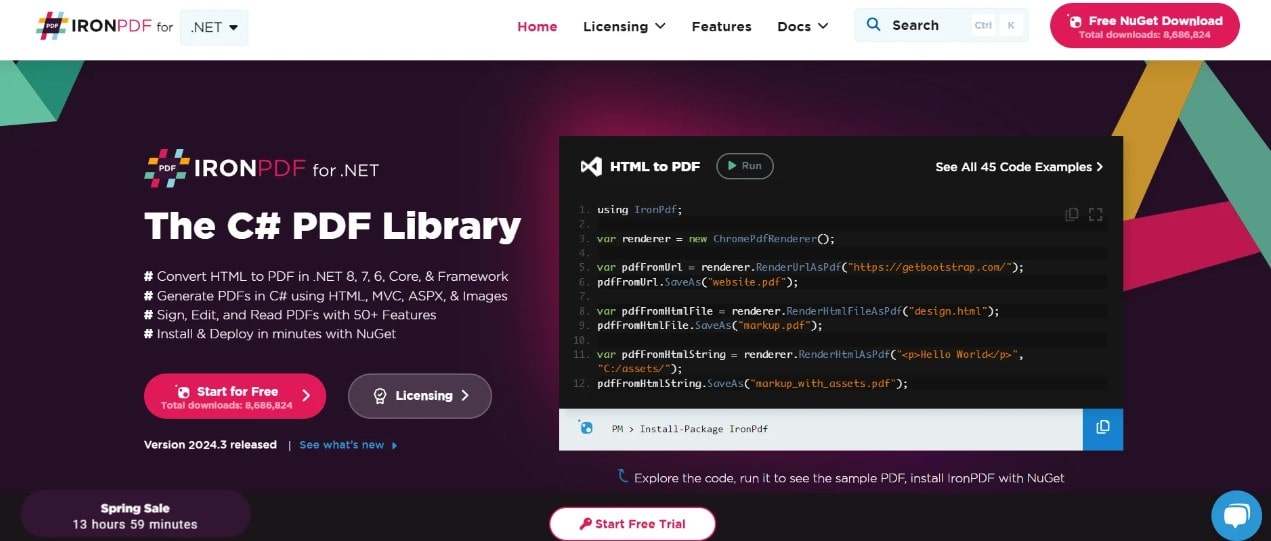The height and width of the screenshot is (541, 1271).
Task: Copy the Install-Package command
Action: pyautogui.click(x=1103, y=428)
